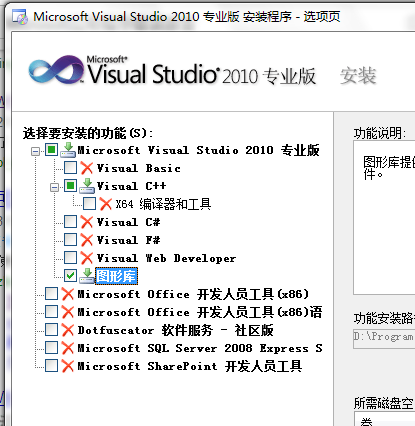Click the 功能安装路径 D:\Program input field
The width and height of the screenshot is (415, 426).
tap(384, 338)
